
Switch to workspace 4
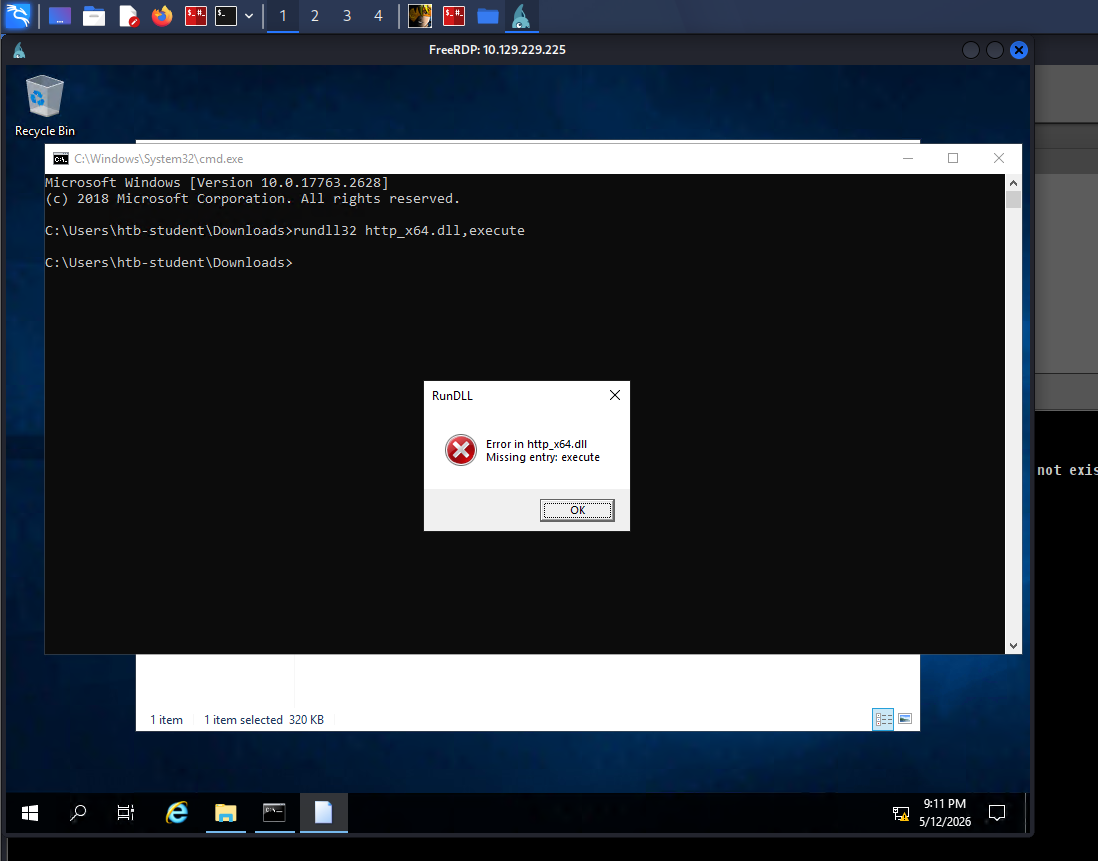click(378, 16)
